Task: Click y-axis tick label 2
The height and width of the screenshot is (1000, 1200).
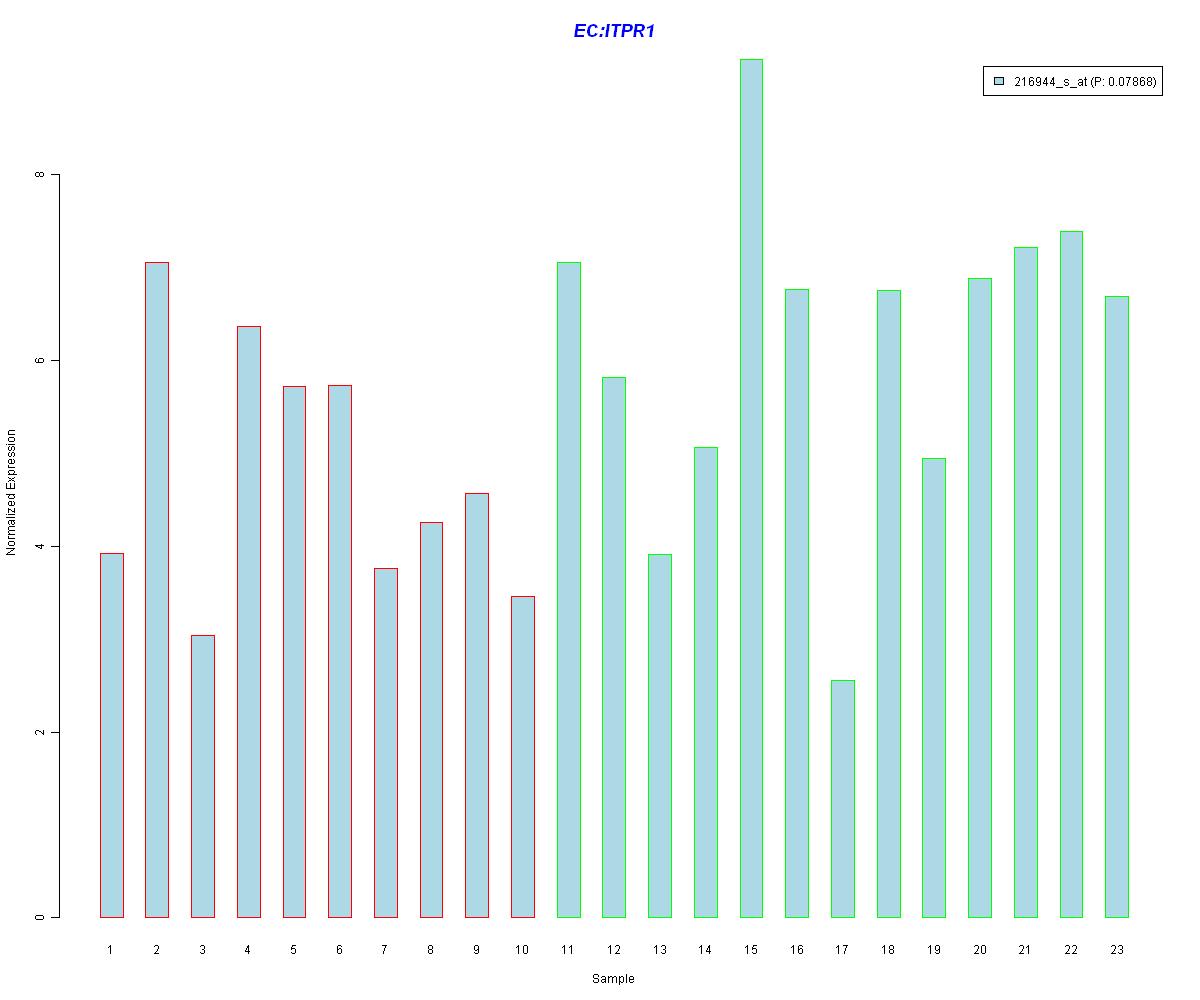Action: coord(40,732)
